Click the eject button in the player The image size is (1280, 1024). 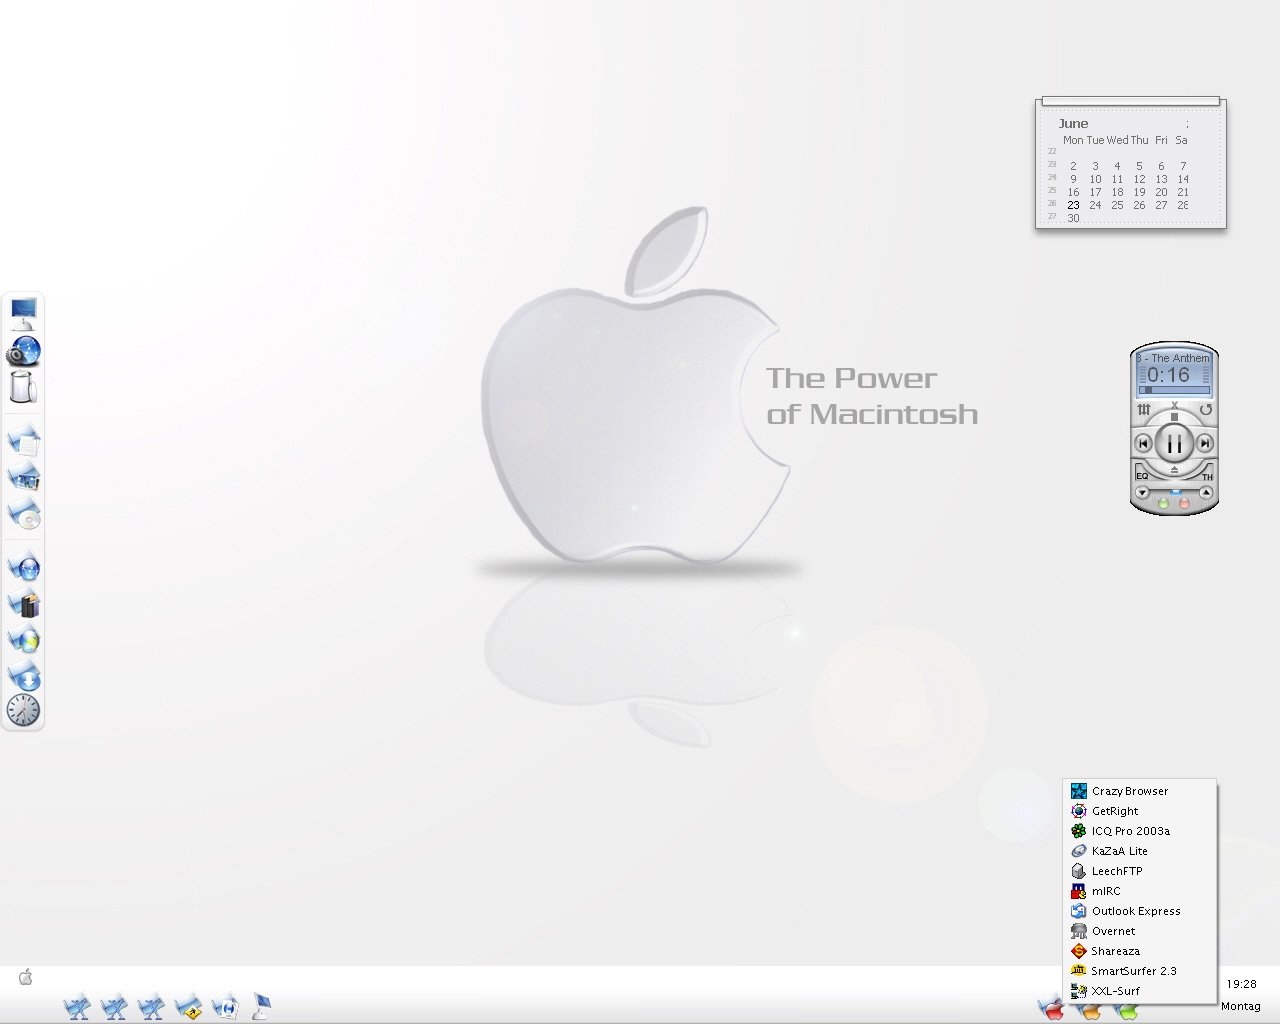point(1174,470)
